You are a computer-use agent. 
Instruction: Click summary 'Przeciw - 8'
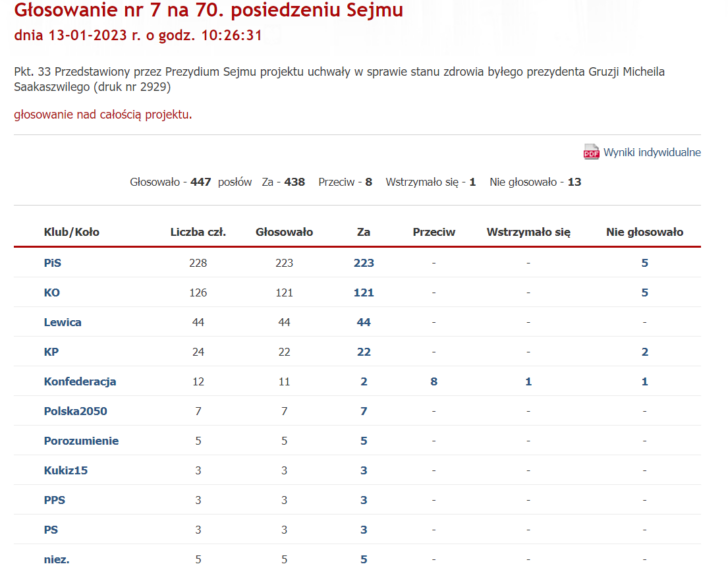click(345, 182)
